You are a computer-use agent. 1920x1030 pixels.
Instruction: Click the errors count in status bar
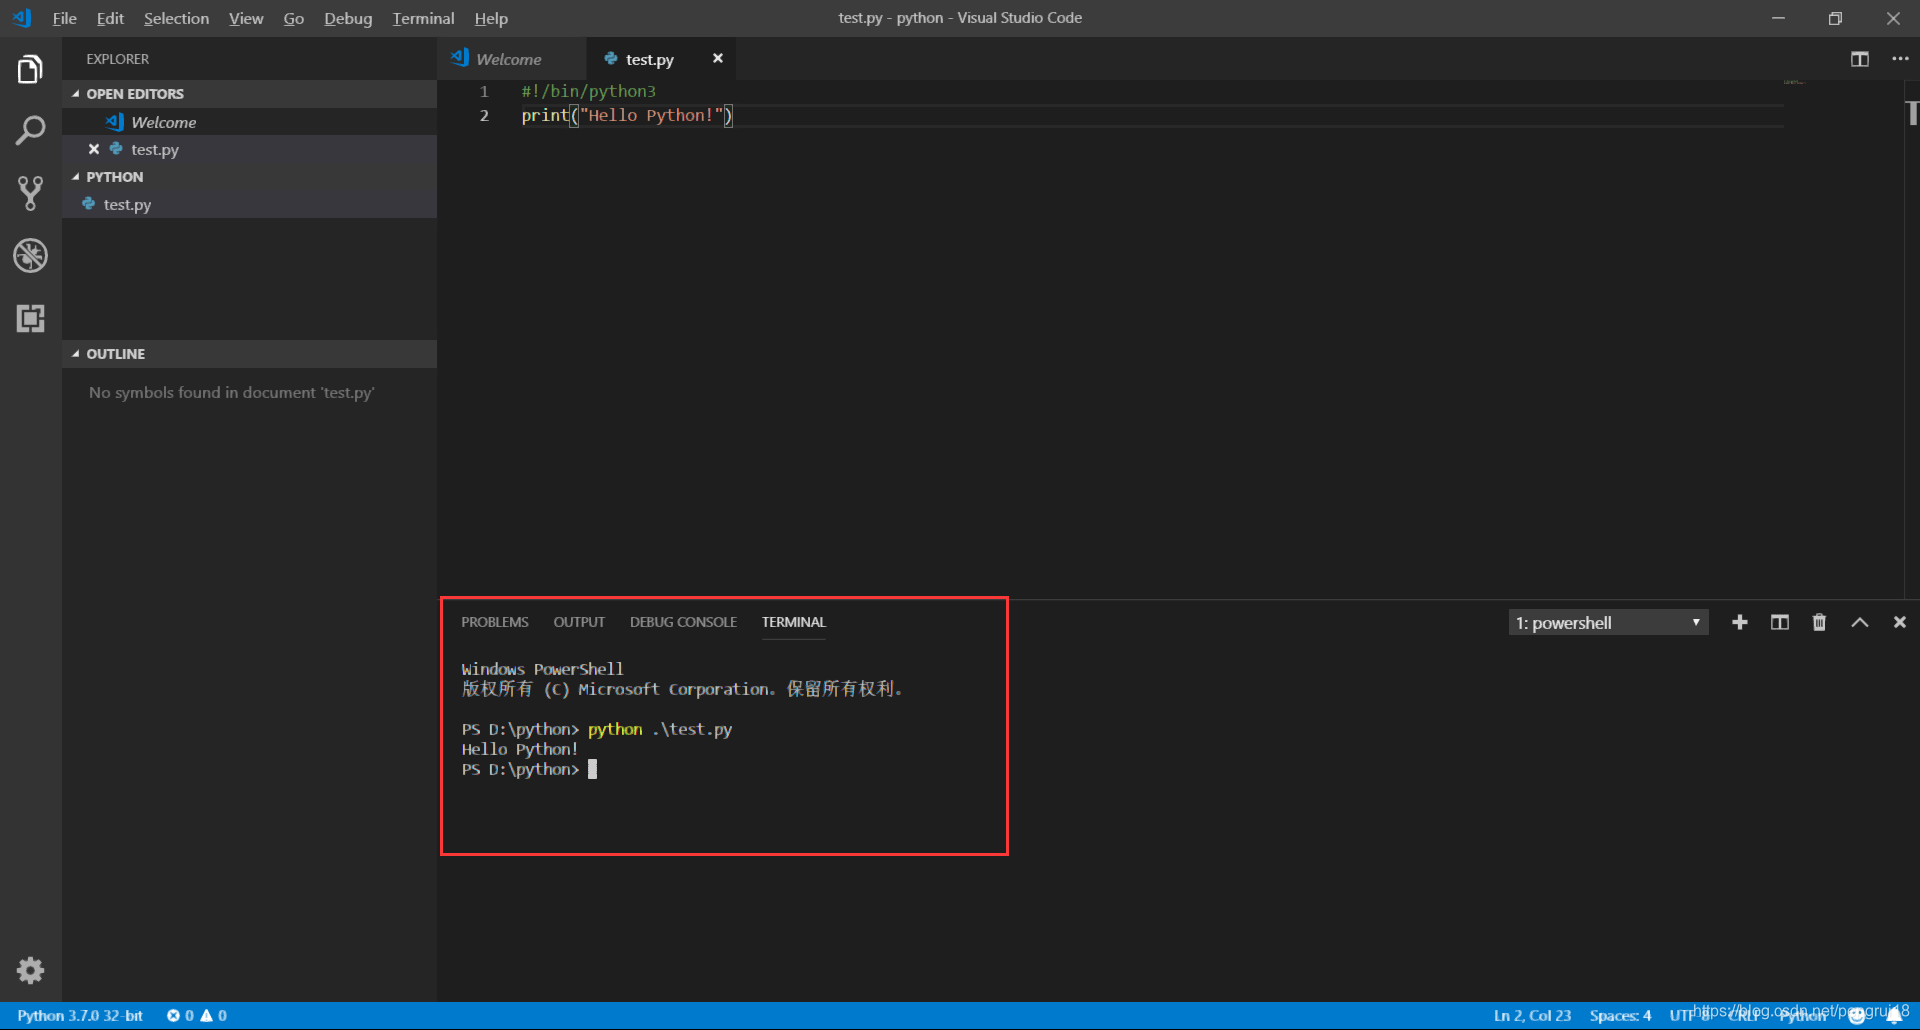pos(180,1015)
